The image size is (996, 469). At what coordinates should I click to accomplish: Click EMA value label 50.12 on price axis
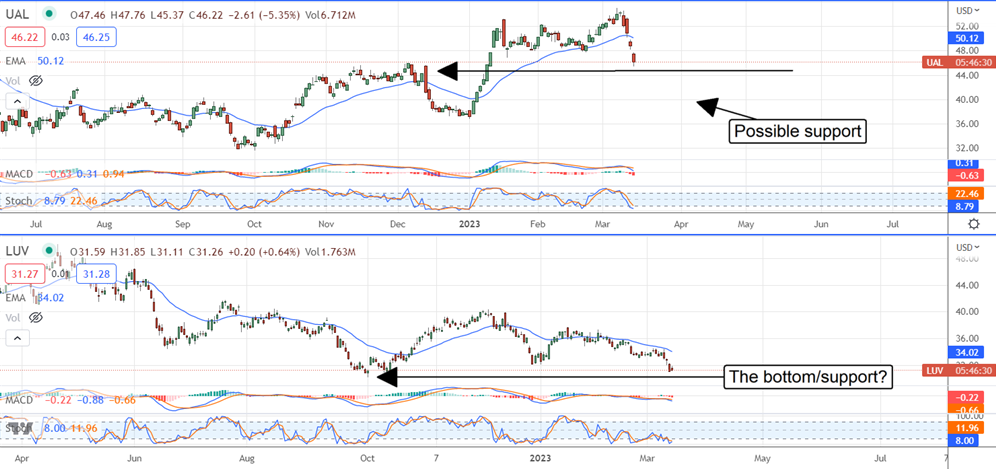pyautogui.click(x=965, y=39)
